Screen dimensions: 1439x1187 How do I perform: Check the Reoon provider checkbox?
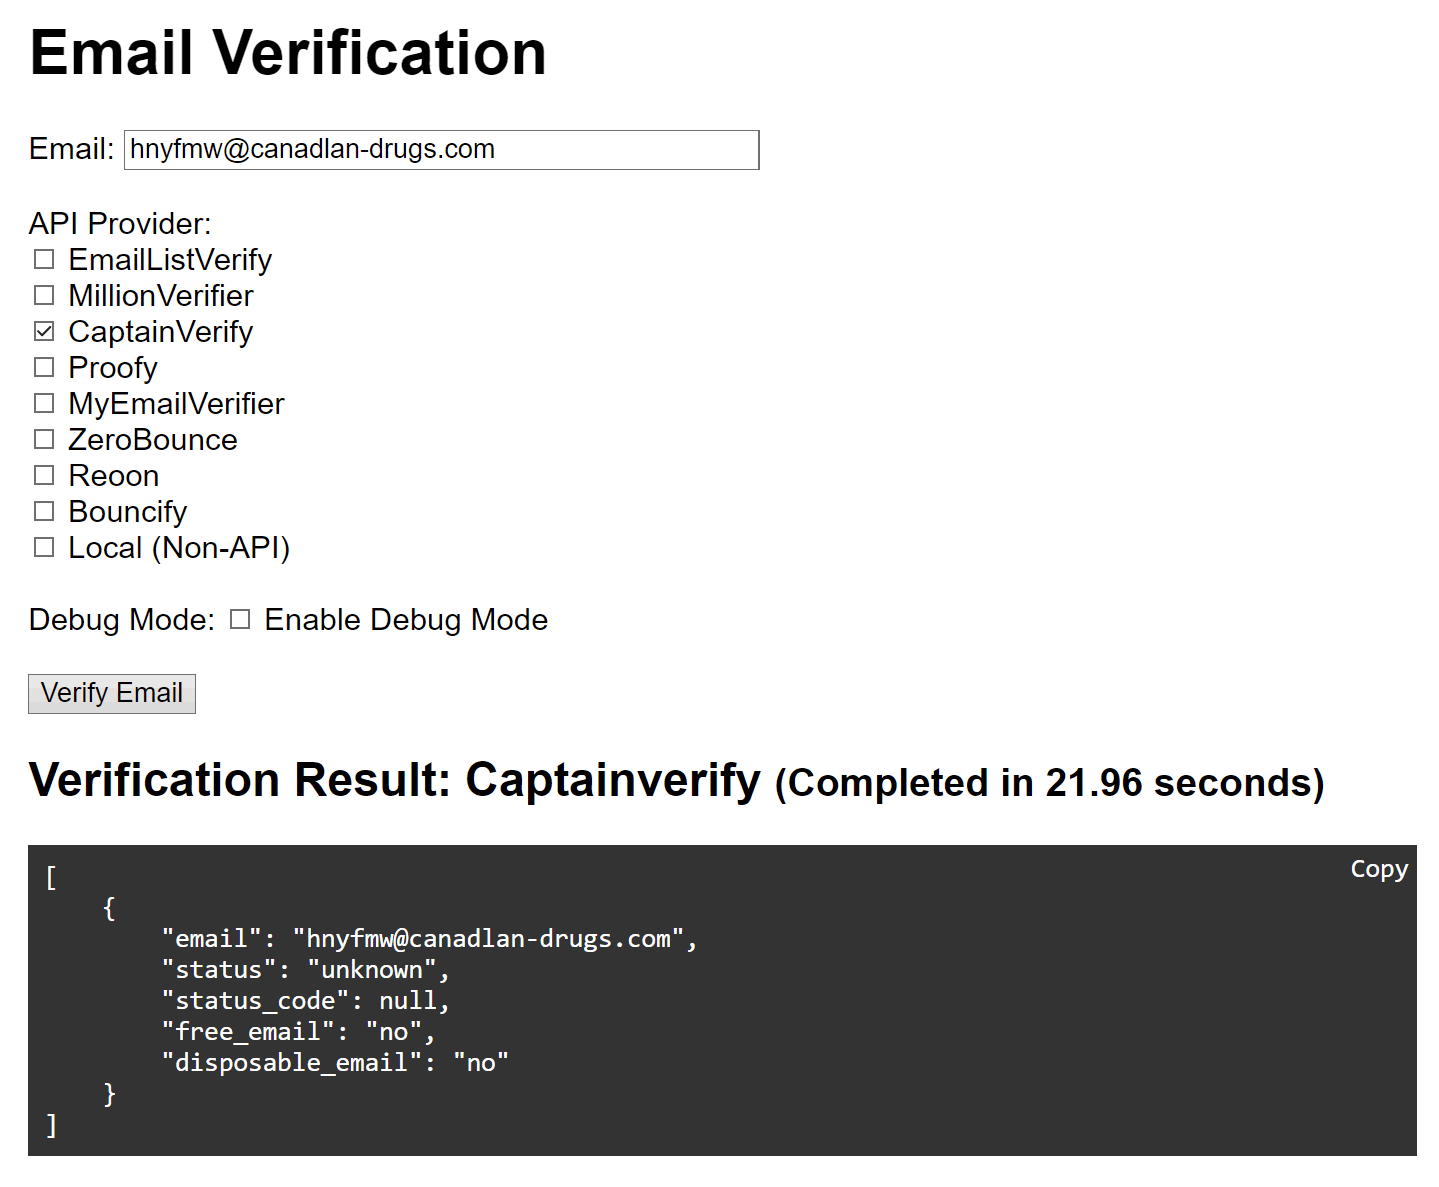coord(44,476)
